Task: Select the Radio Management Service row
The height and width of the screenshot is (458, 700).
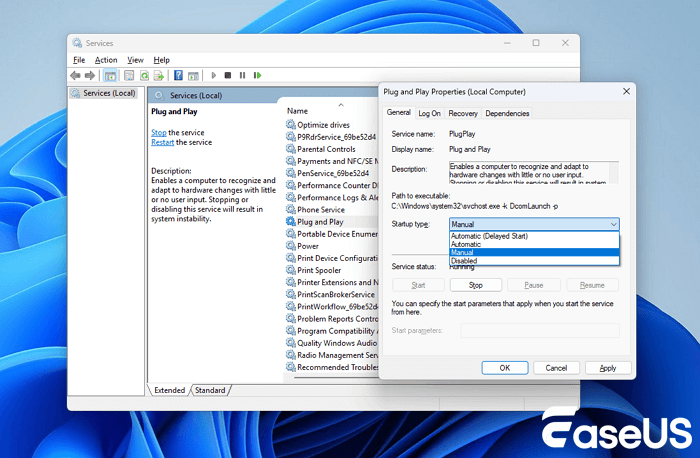Action: [331, 355]
